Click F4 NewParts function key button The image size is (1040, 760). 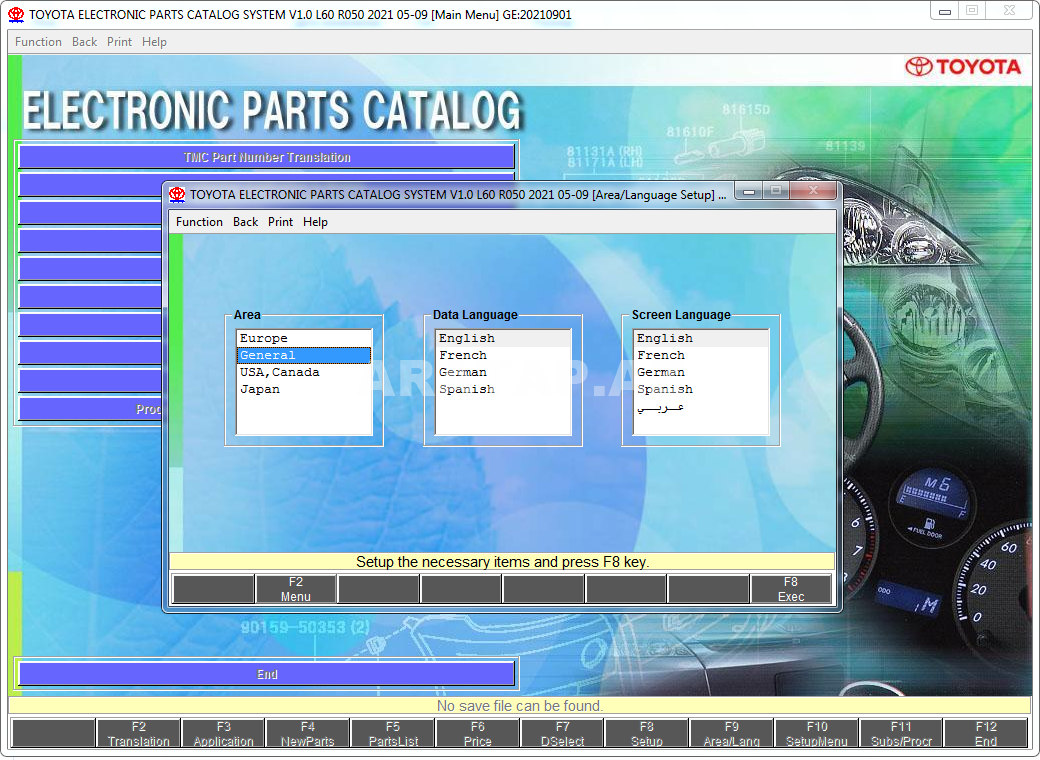[x=308, y=733]
